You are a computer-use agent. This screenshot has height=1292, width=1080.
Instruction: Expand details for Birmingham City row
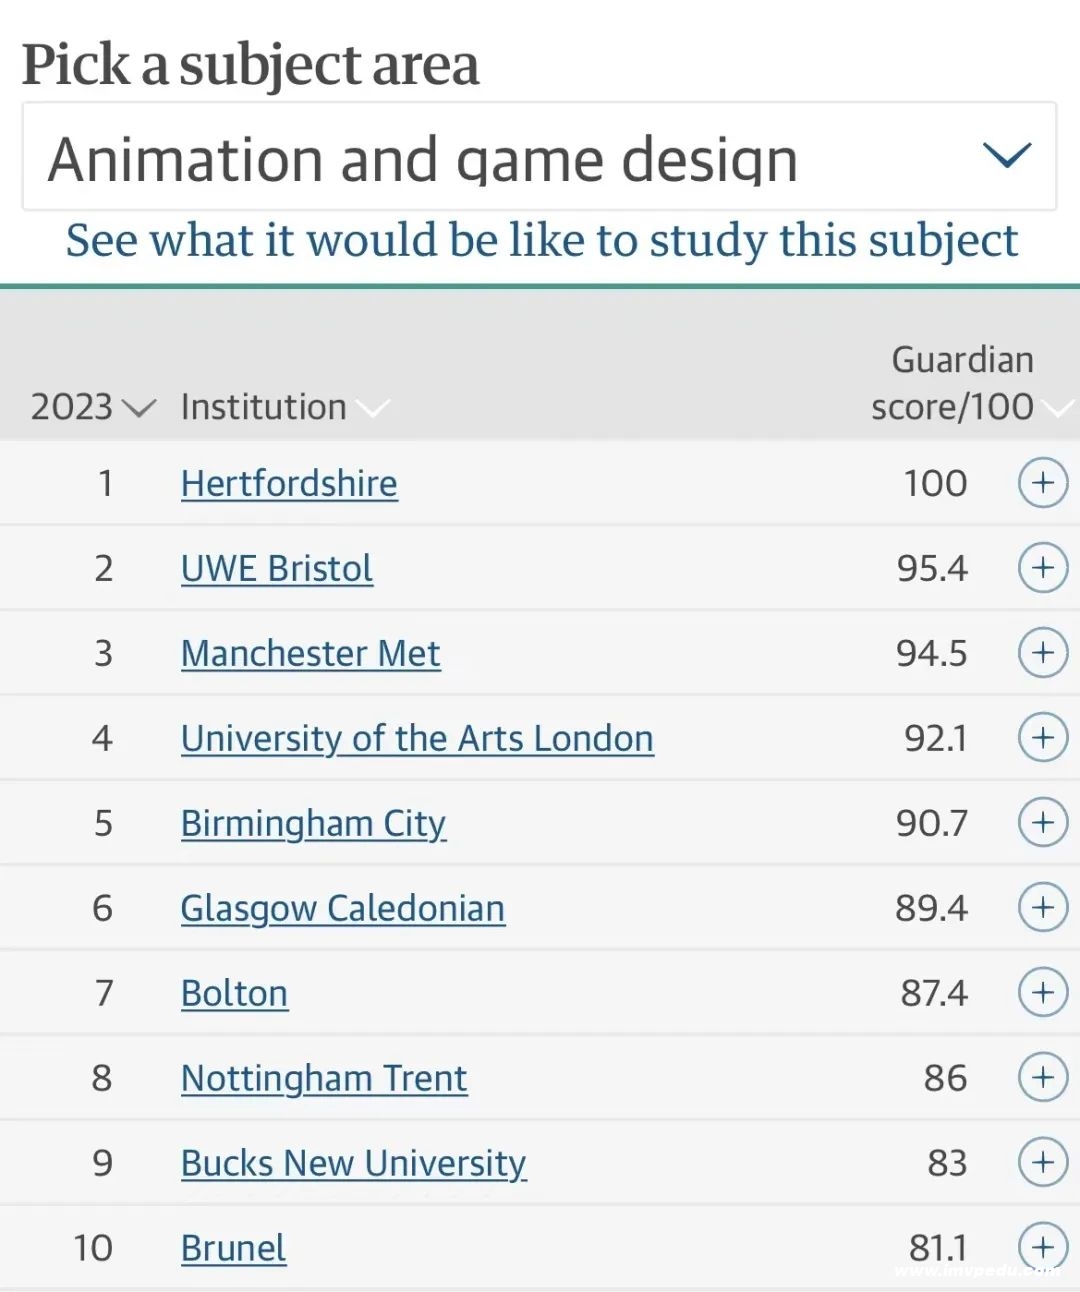pyautogui.click(x=1043, y=823)
